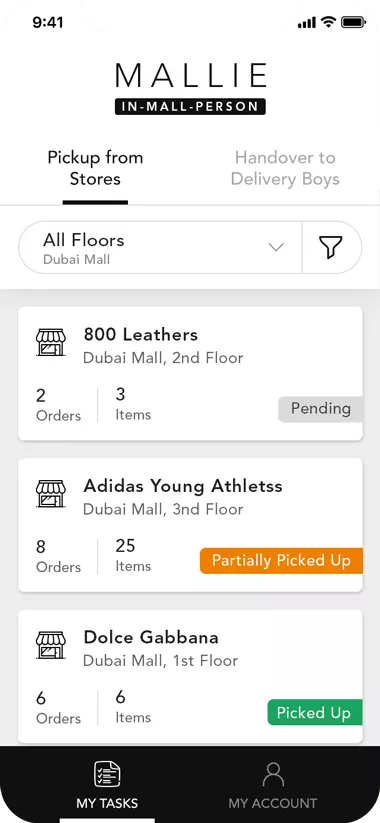This screenshot has height=823, width=380.
Task: Tap the cellular signal bars icon
Action: point(307,23)
